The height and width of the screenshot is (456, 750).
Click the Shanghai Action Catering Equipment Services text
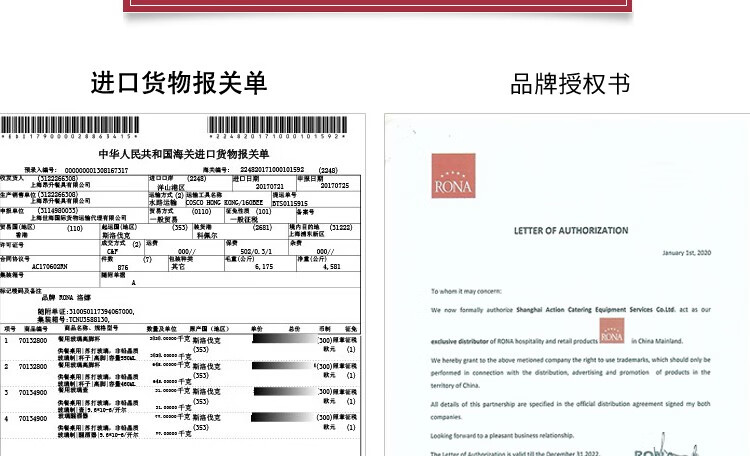tap(596, 310)
